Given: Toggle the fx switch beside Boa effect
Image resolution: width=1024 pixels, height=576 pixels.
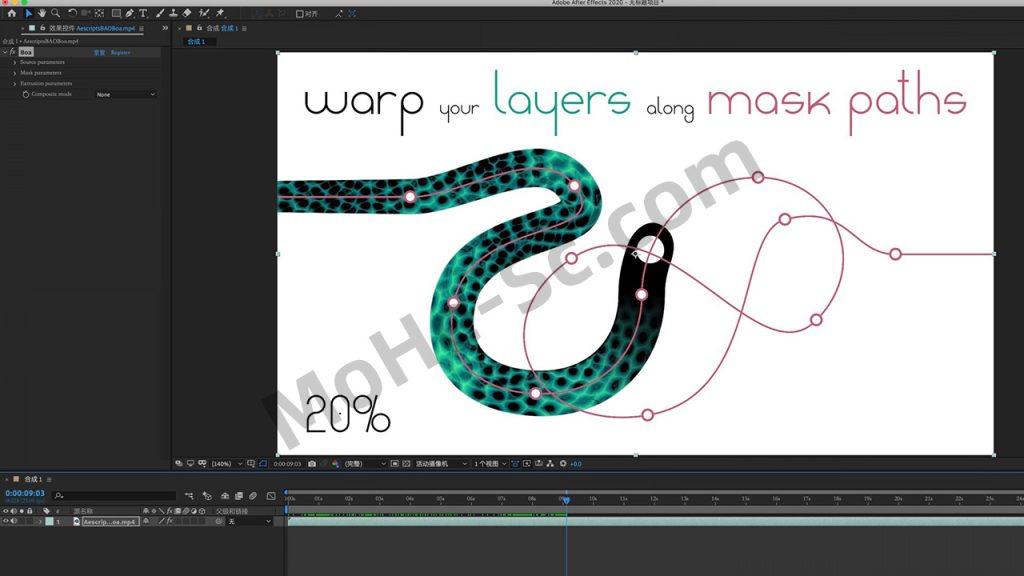Looking at the screenshot, I should pos(12,51).
